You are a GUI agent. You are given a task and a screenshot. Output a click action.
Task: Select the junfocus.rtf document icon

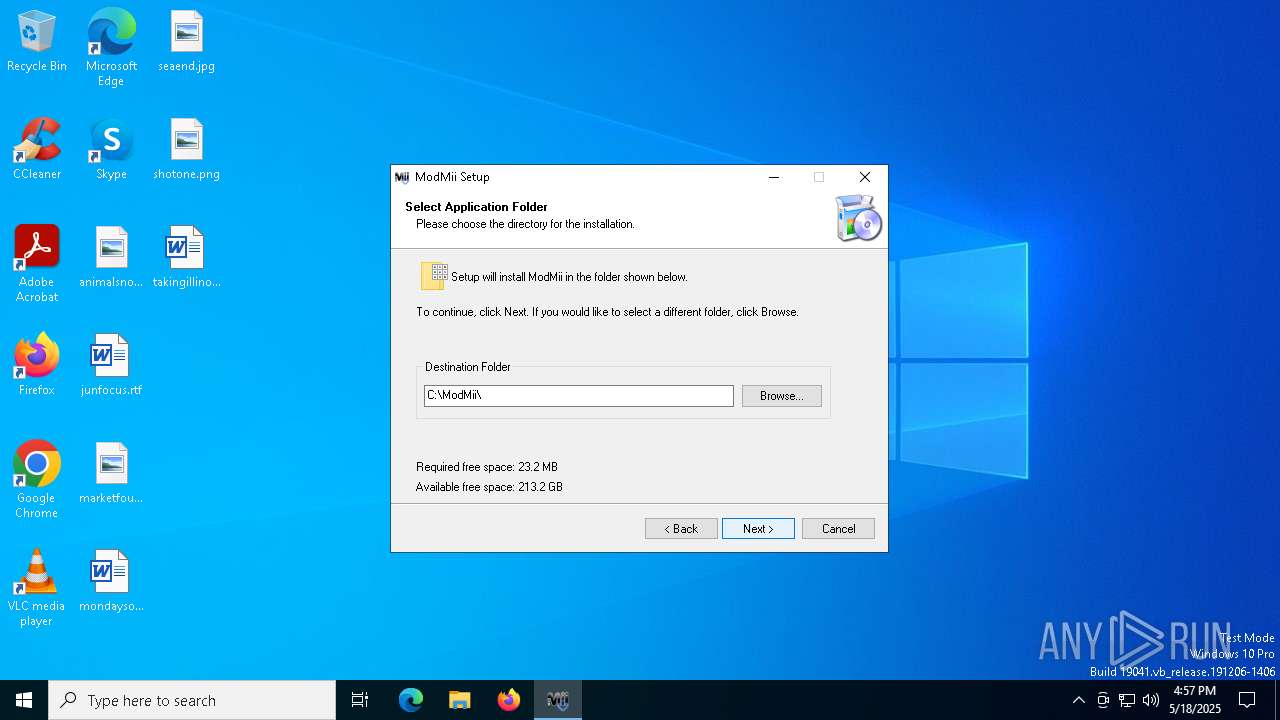click(x=111, y=365)
